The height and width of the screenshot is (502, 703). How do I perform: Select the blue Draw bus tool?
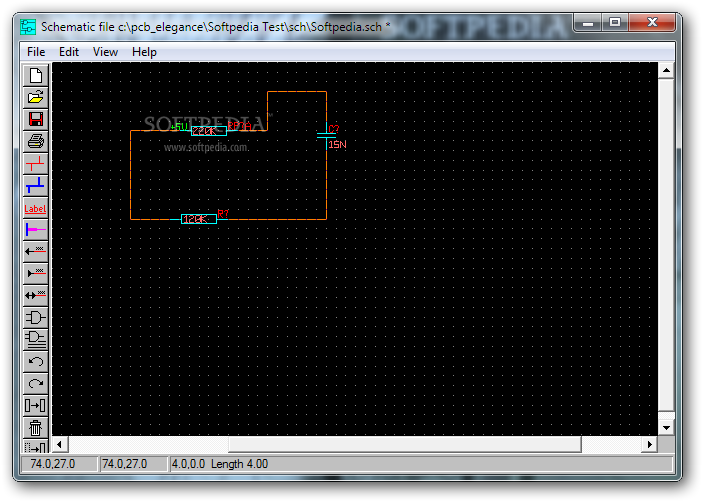click(x=35, y=185)
